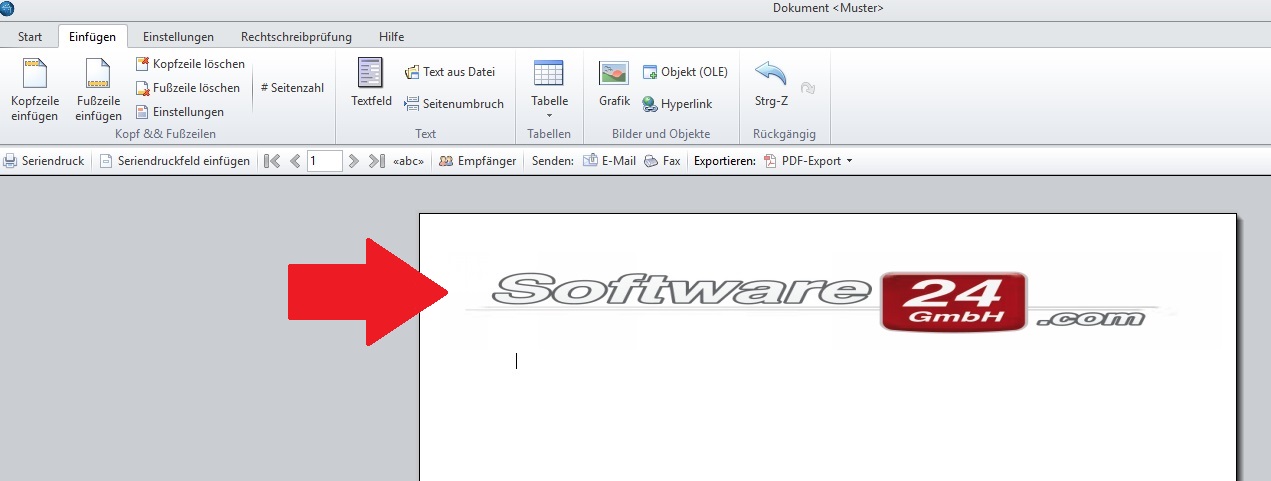Click the record number field
This screenshot has height=481, width=1271.
coord(325,161)
